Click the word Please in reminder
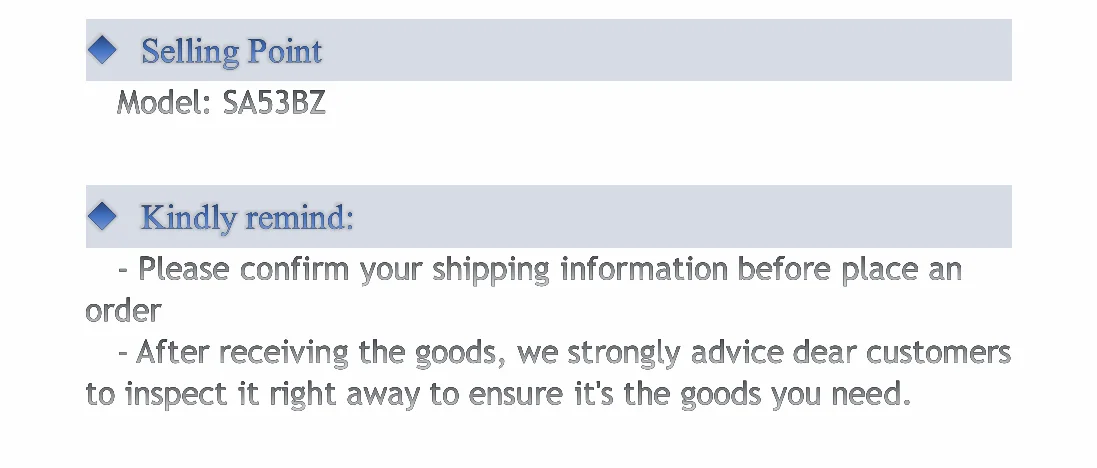 pyautogui.click(x=183, y=270)
